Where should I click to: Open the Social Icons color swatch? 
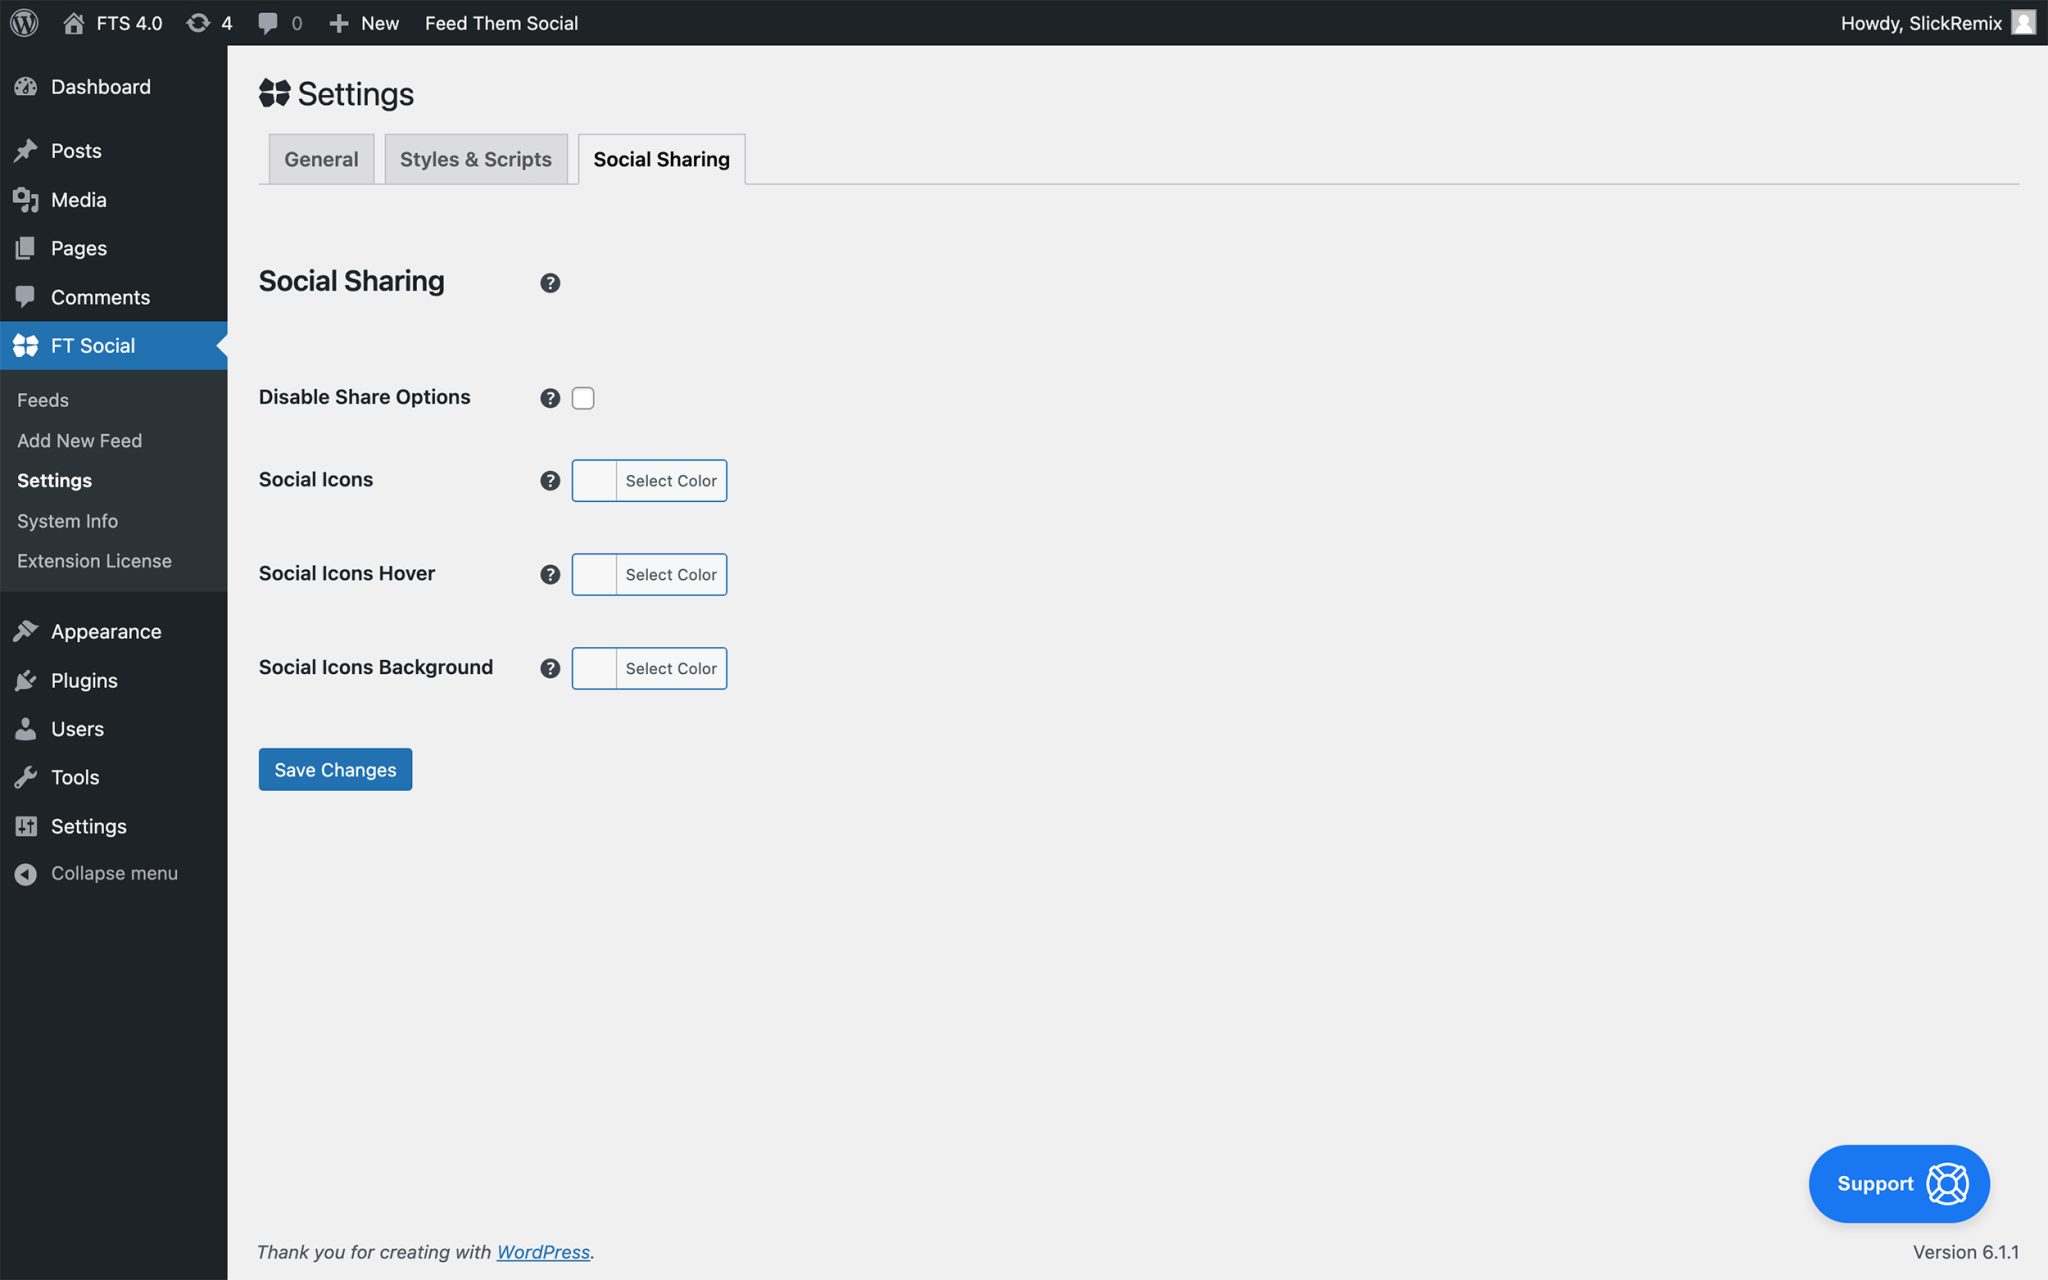[x=595, y=481]
